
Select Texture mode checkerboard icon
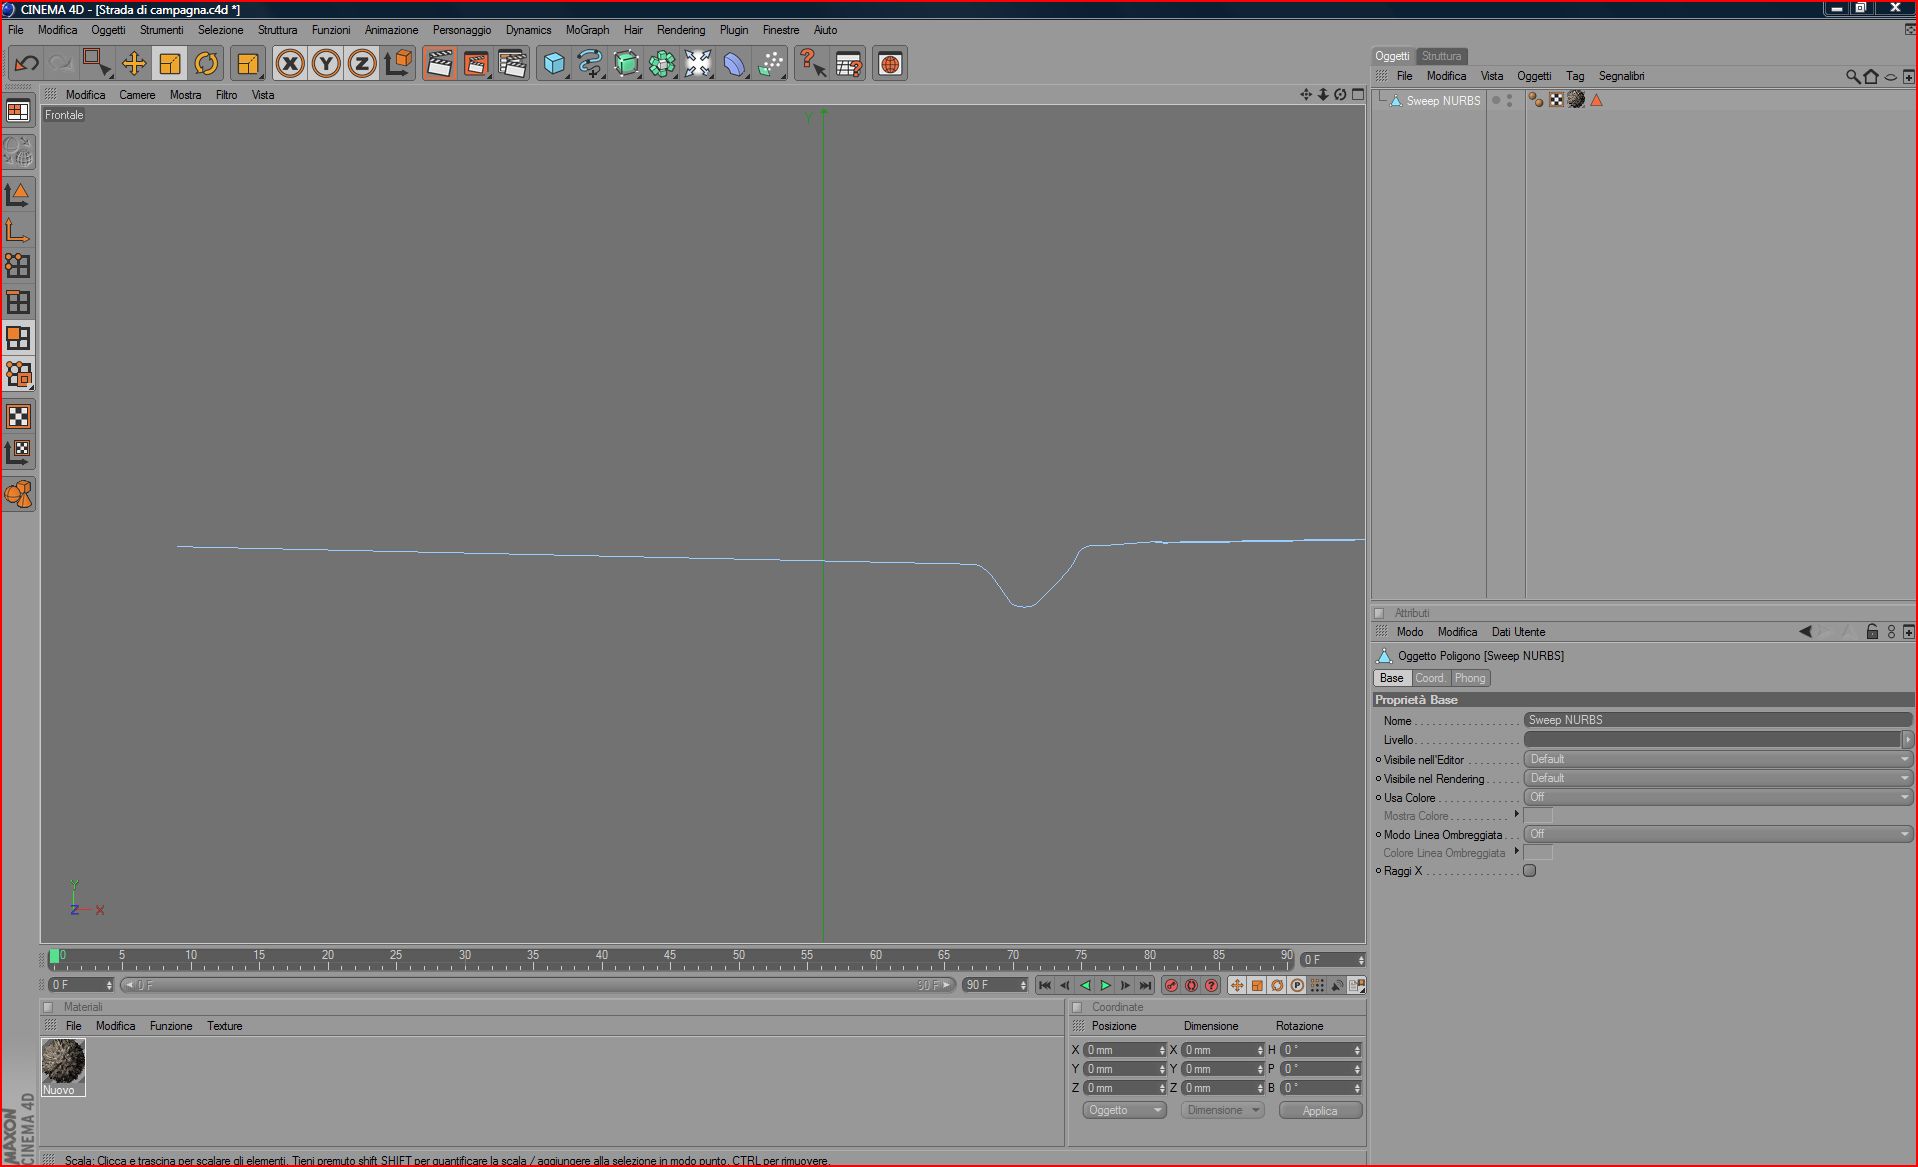18,416
